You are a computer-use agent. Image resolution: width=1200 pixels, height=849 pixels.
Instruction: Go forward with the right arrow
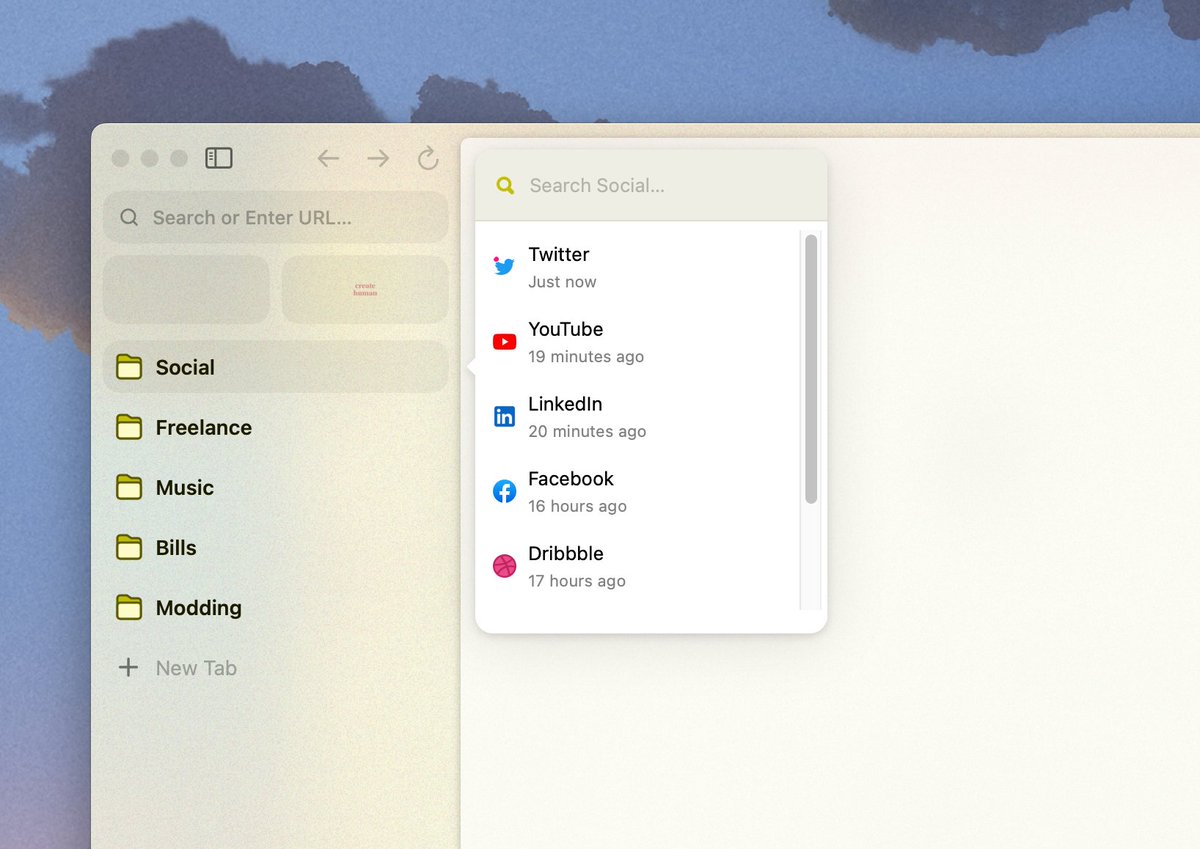pyautogui.click(x=378, y=158)
